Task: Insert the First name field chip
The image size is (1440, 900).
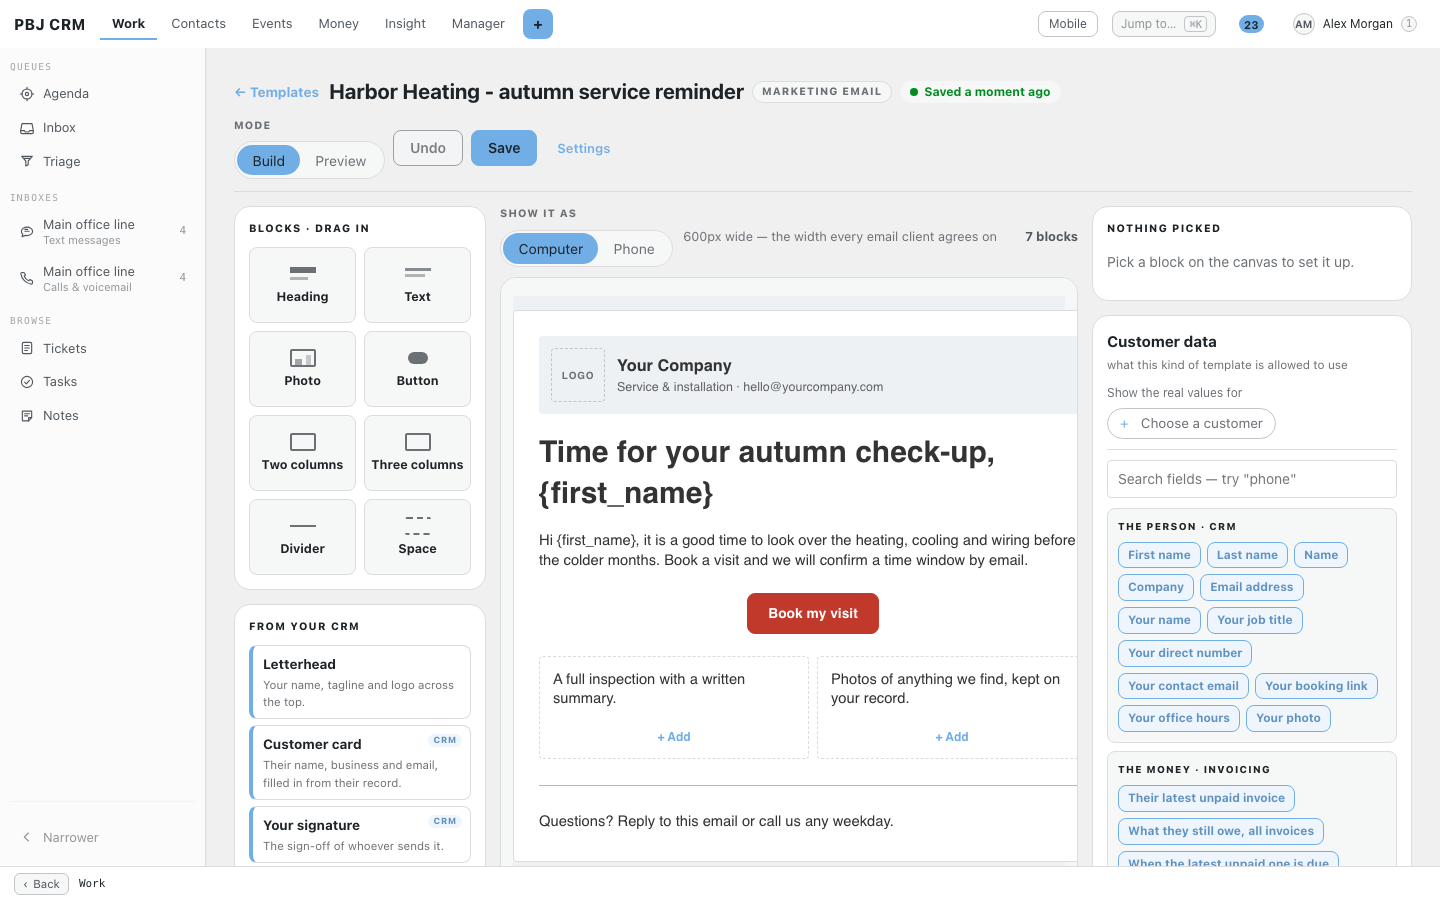Action: click(1159, 555)
